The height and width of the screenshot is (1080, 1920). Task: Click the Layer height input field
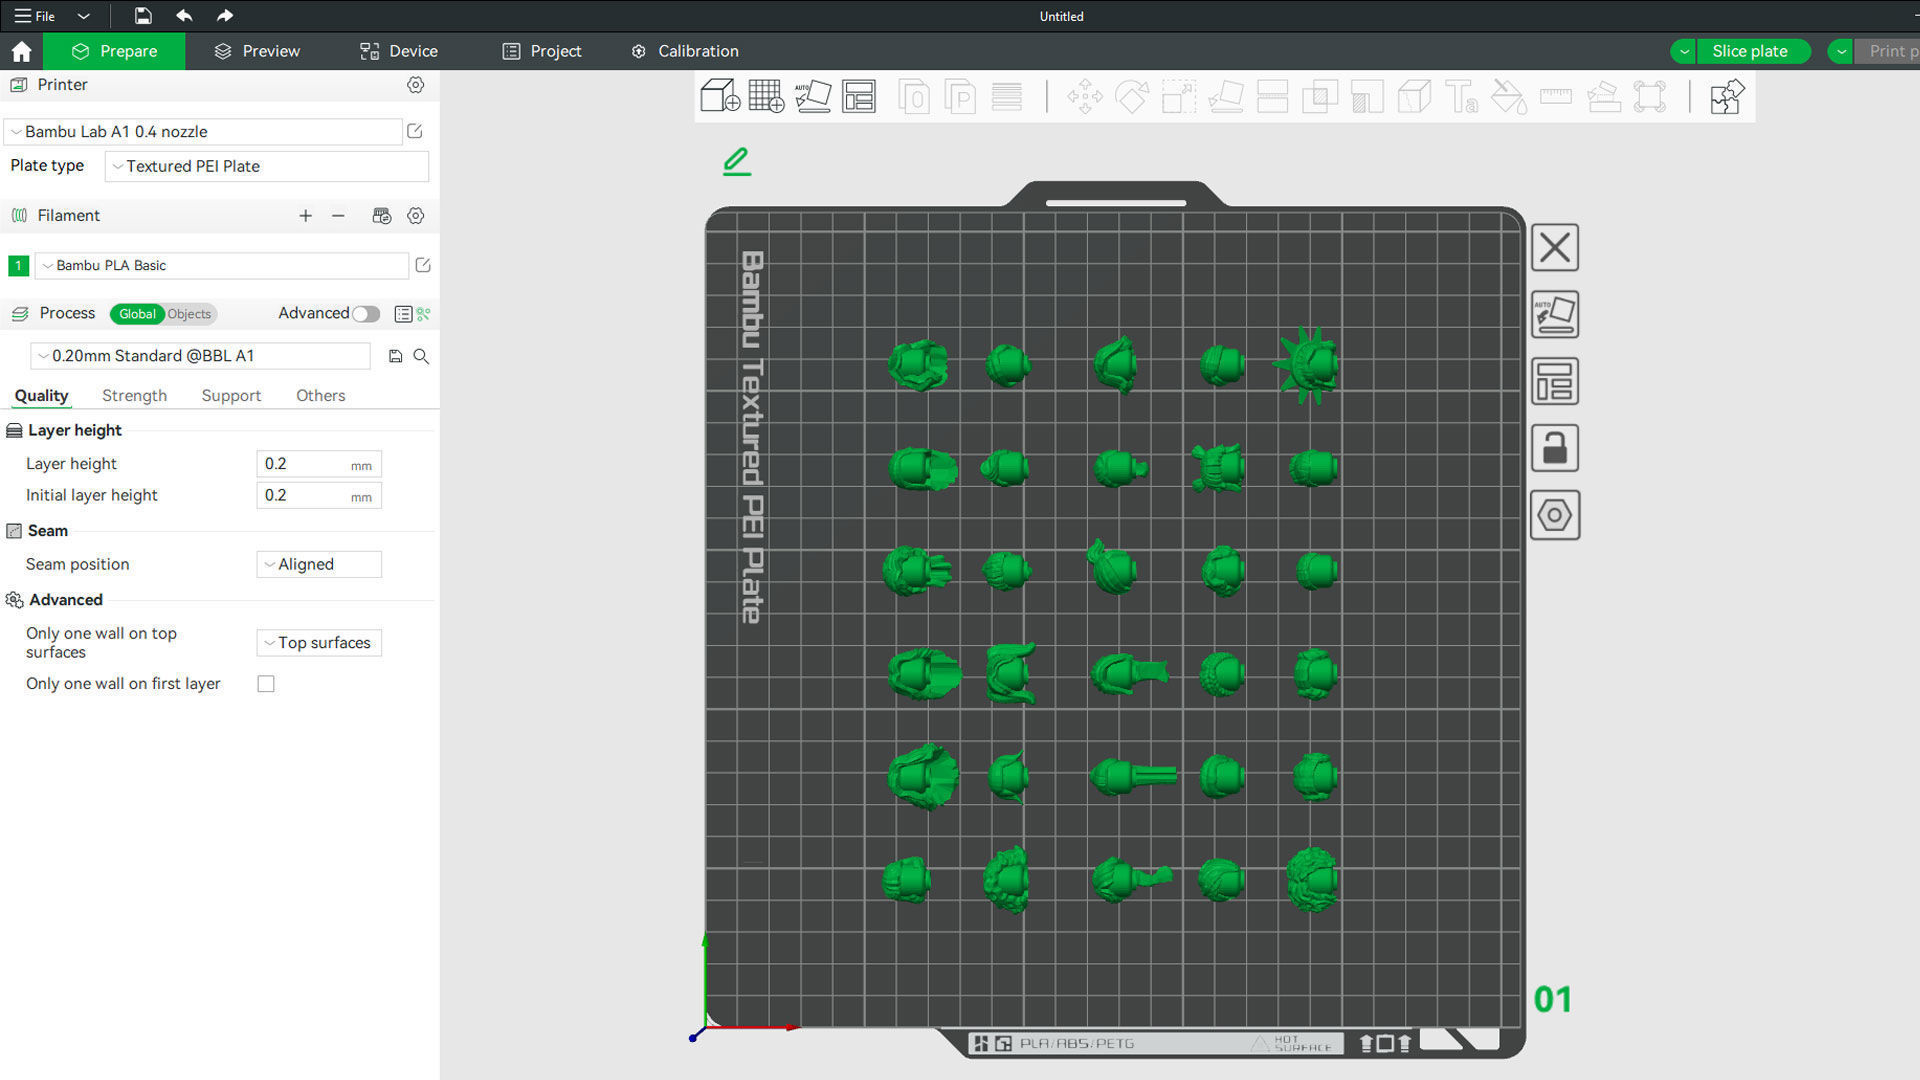pos(304,464)
